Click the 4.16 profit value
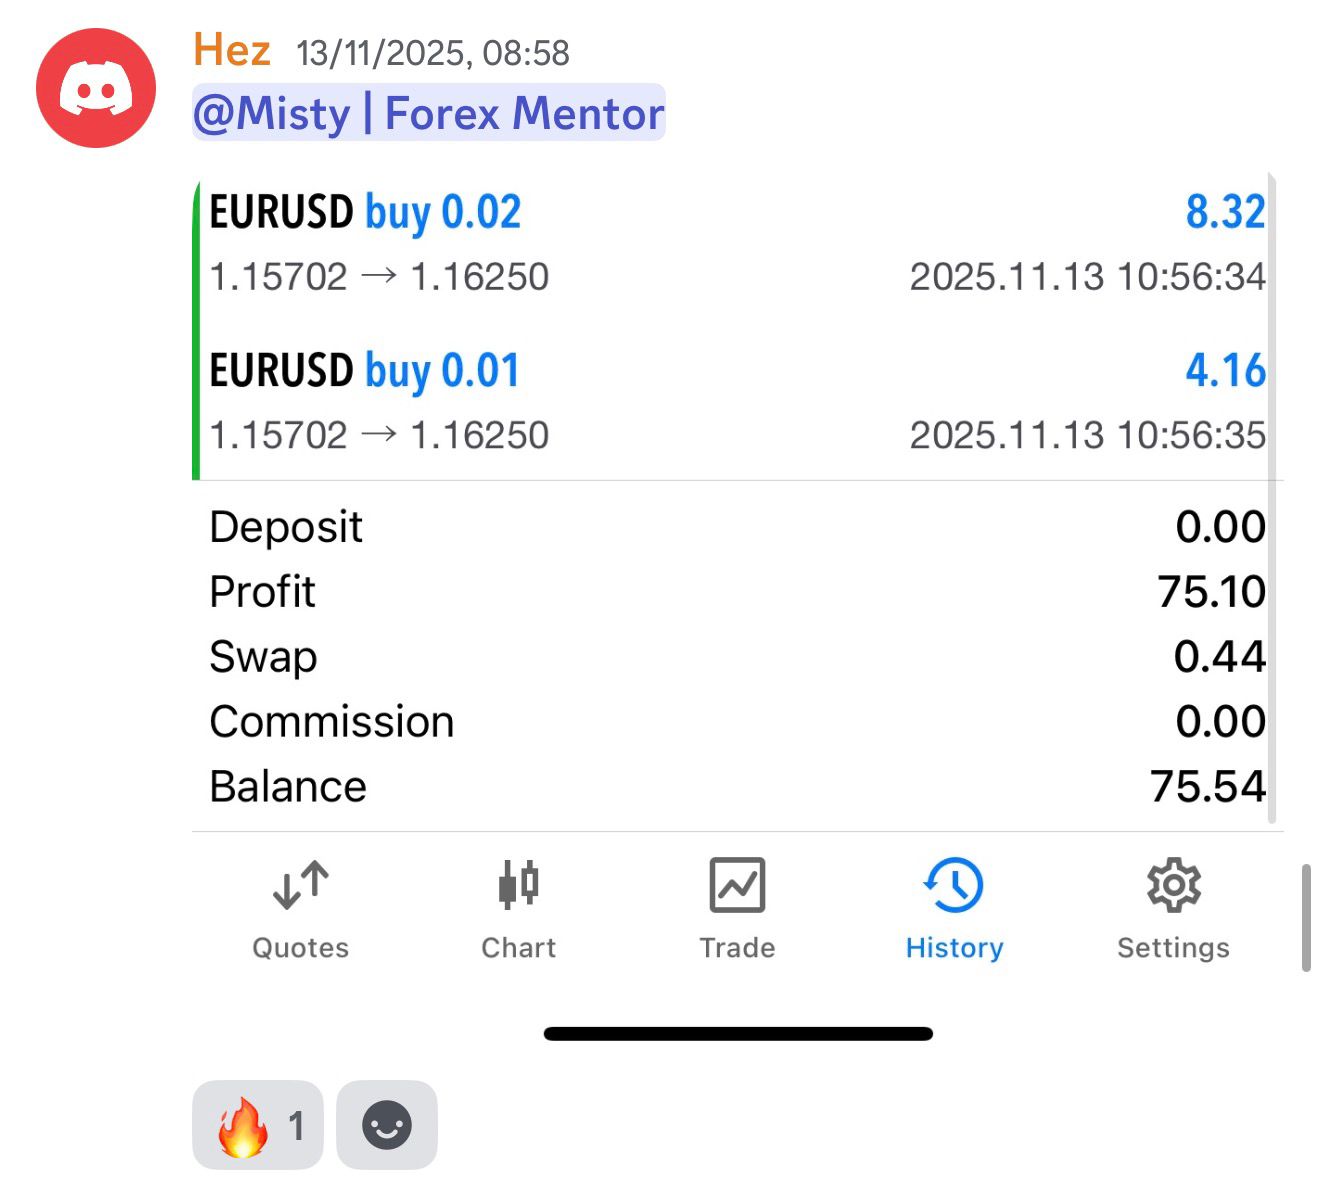This screenshot has height=1192, width=1320. [x=1225, y=371]
